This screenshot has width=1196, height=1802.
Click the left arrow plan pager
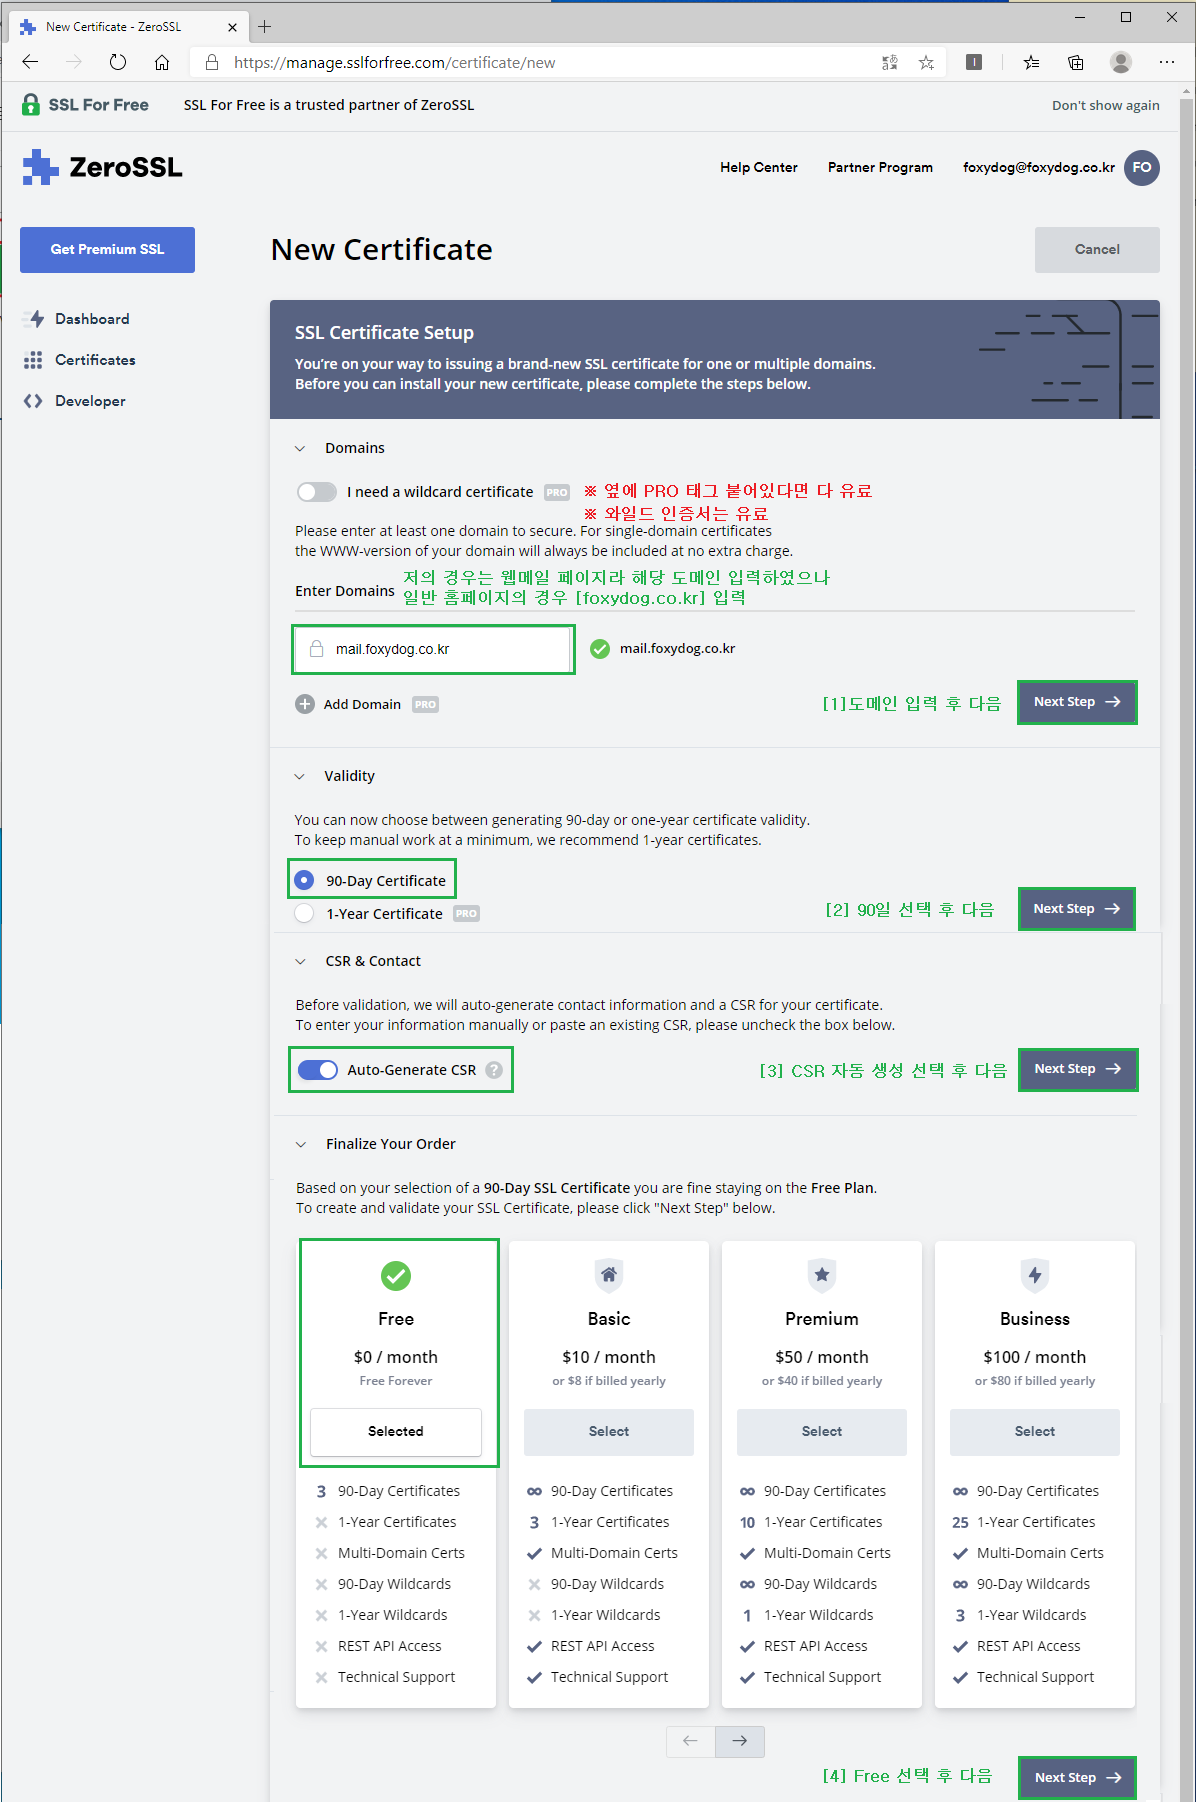(691, 1741)
